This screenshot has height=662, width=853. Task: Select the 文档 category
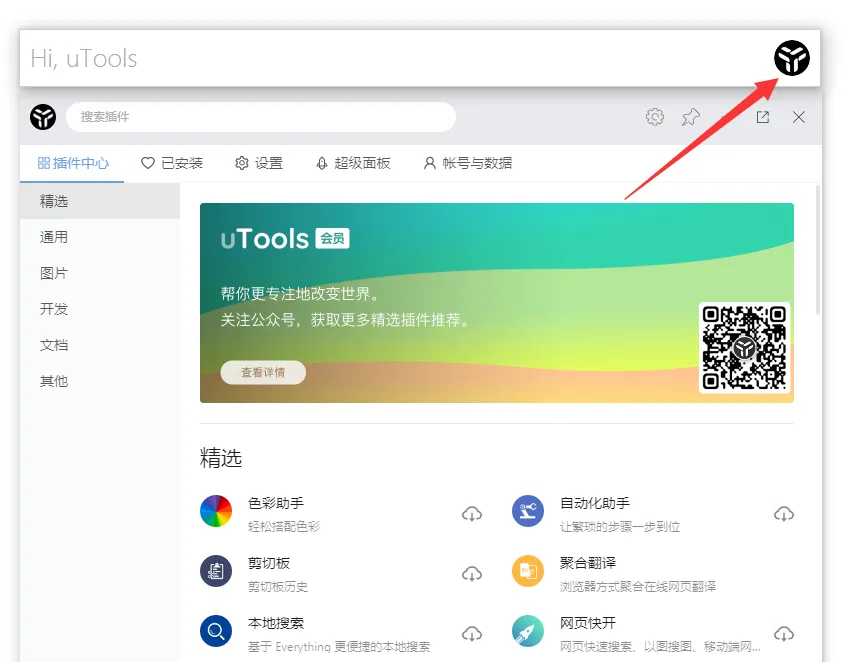100,345
